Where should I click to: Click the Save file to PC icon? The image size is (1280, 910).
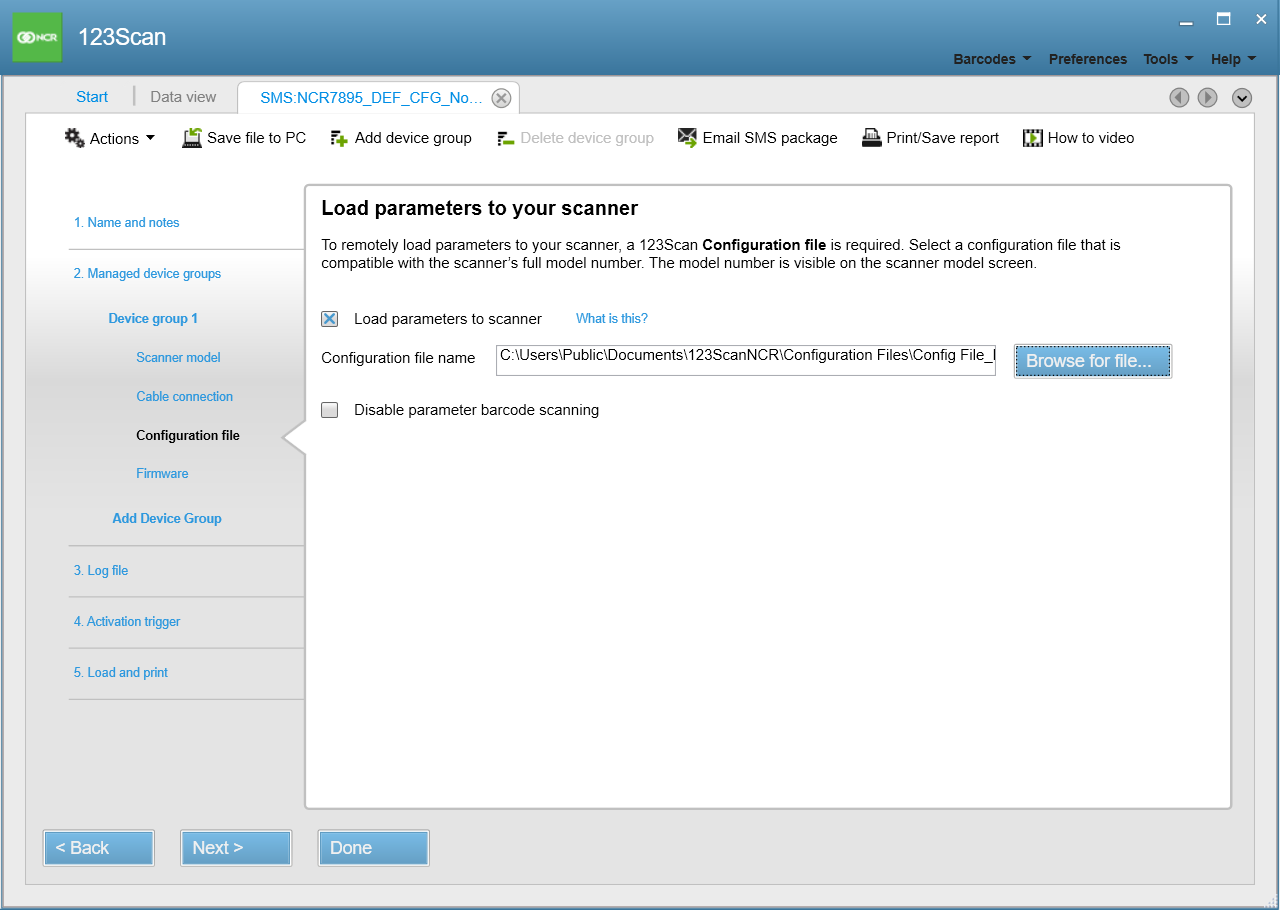point(192,138)
